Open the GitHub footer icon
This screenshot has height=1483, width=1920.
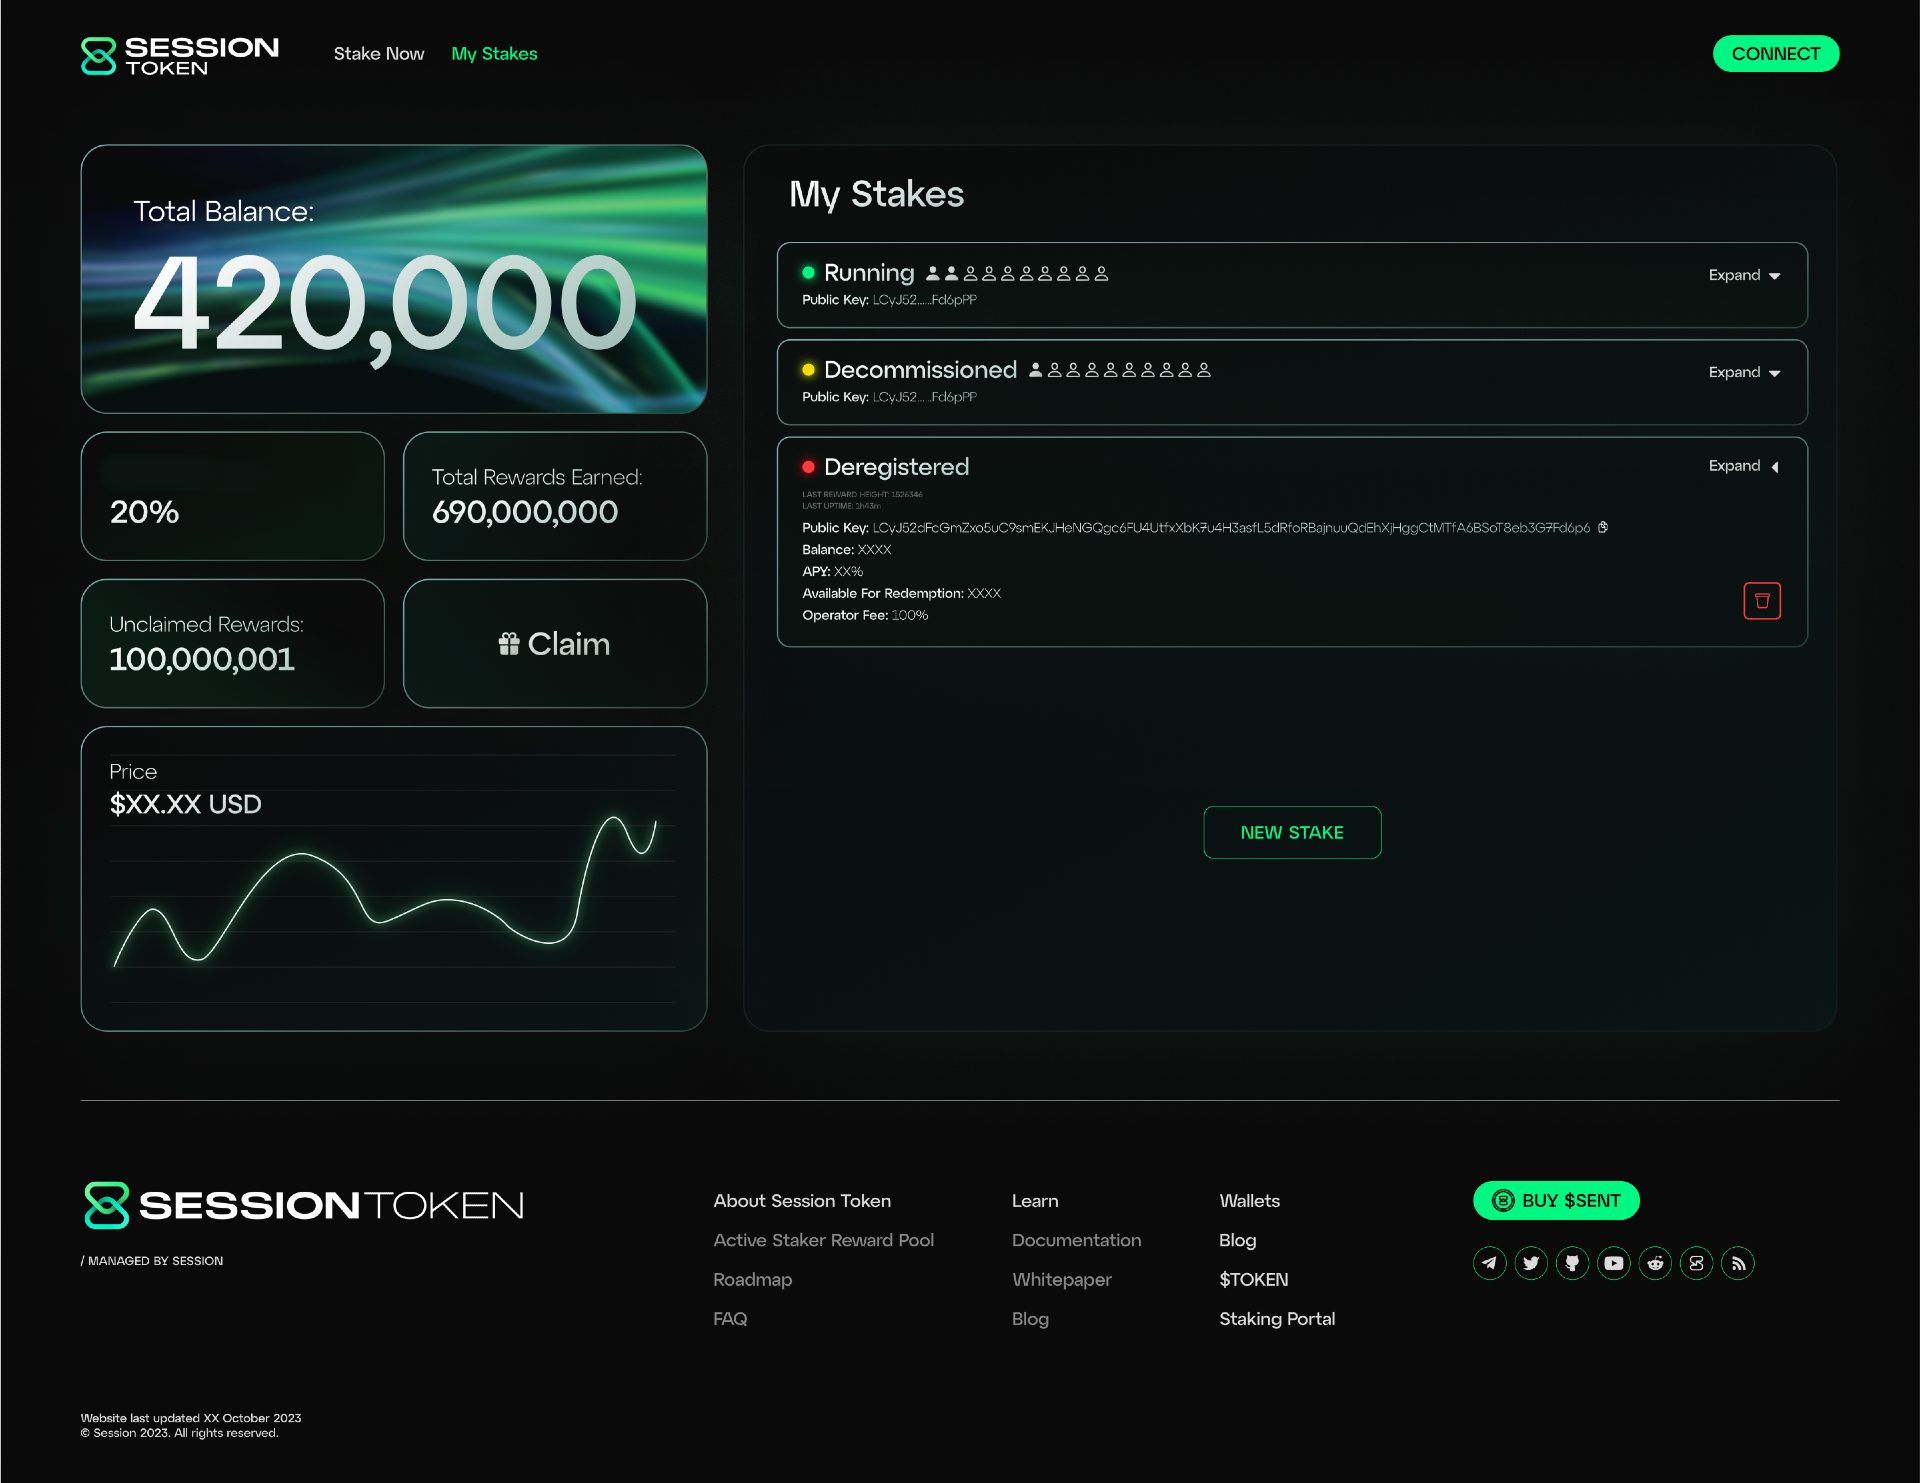click(1572, 1263)
